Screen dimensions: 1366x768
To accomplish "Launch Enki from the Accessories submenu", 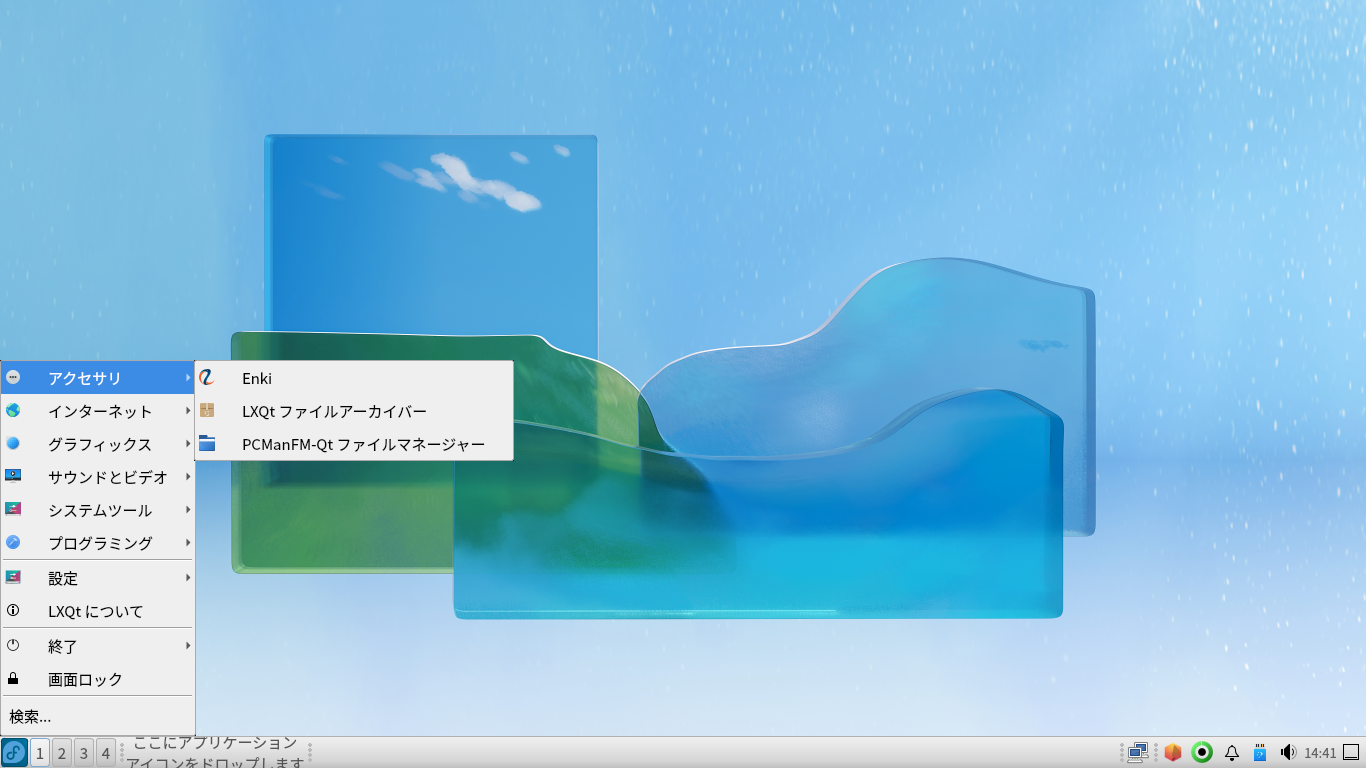I will (x=354, y=378).
